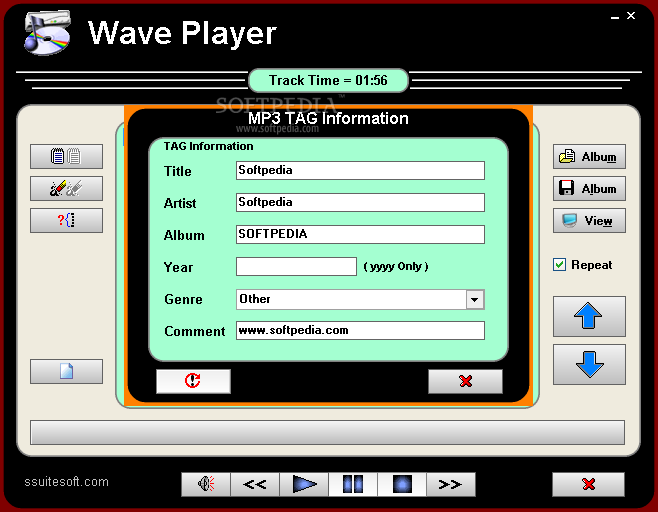This screenshot has height=512, width=658.
Task: Click the Album input field
Action: click(360, 234)
